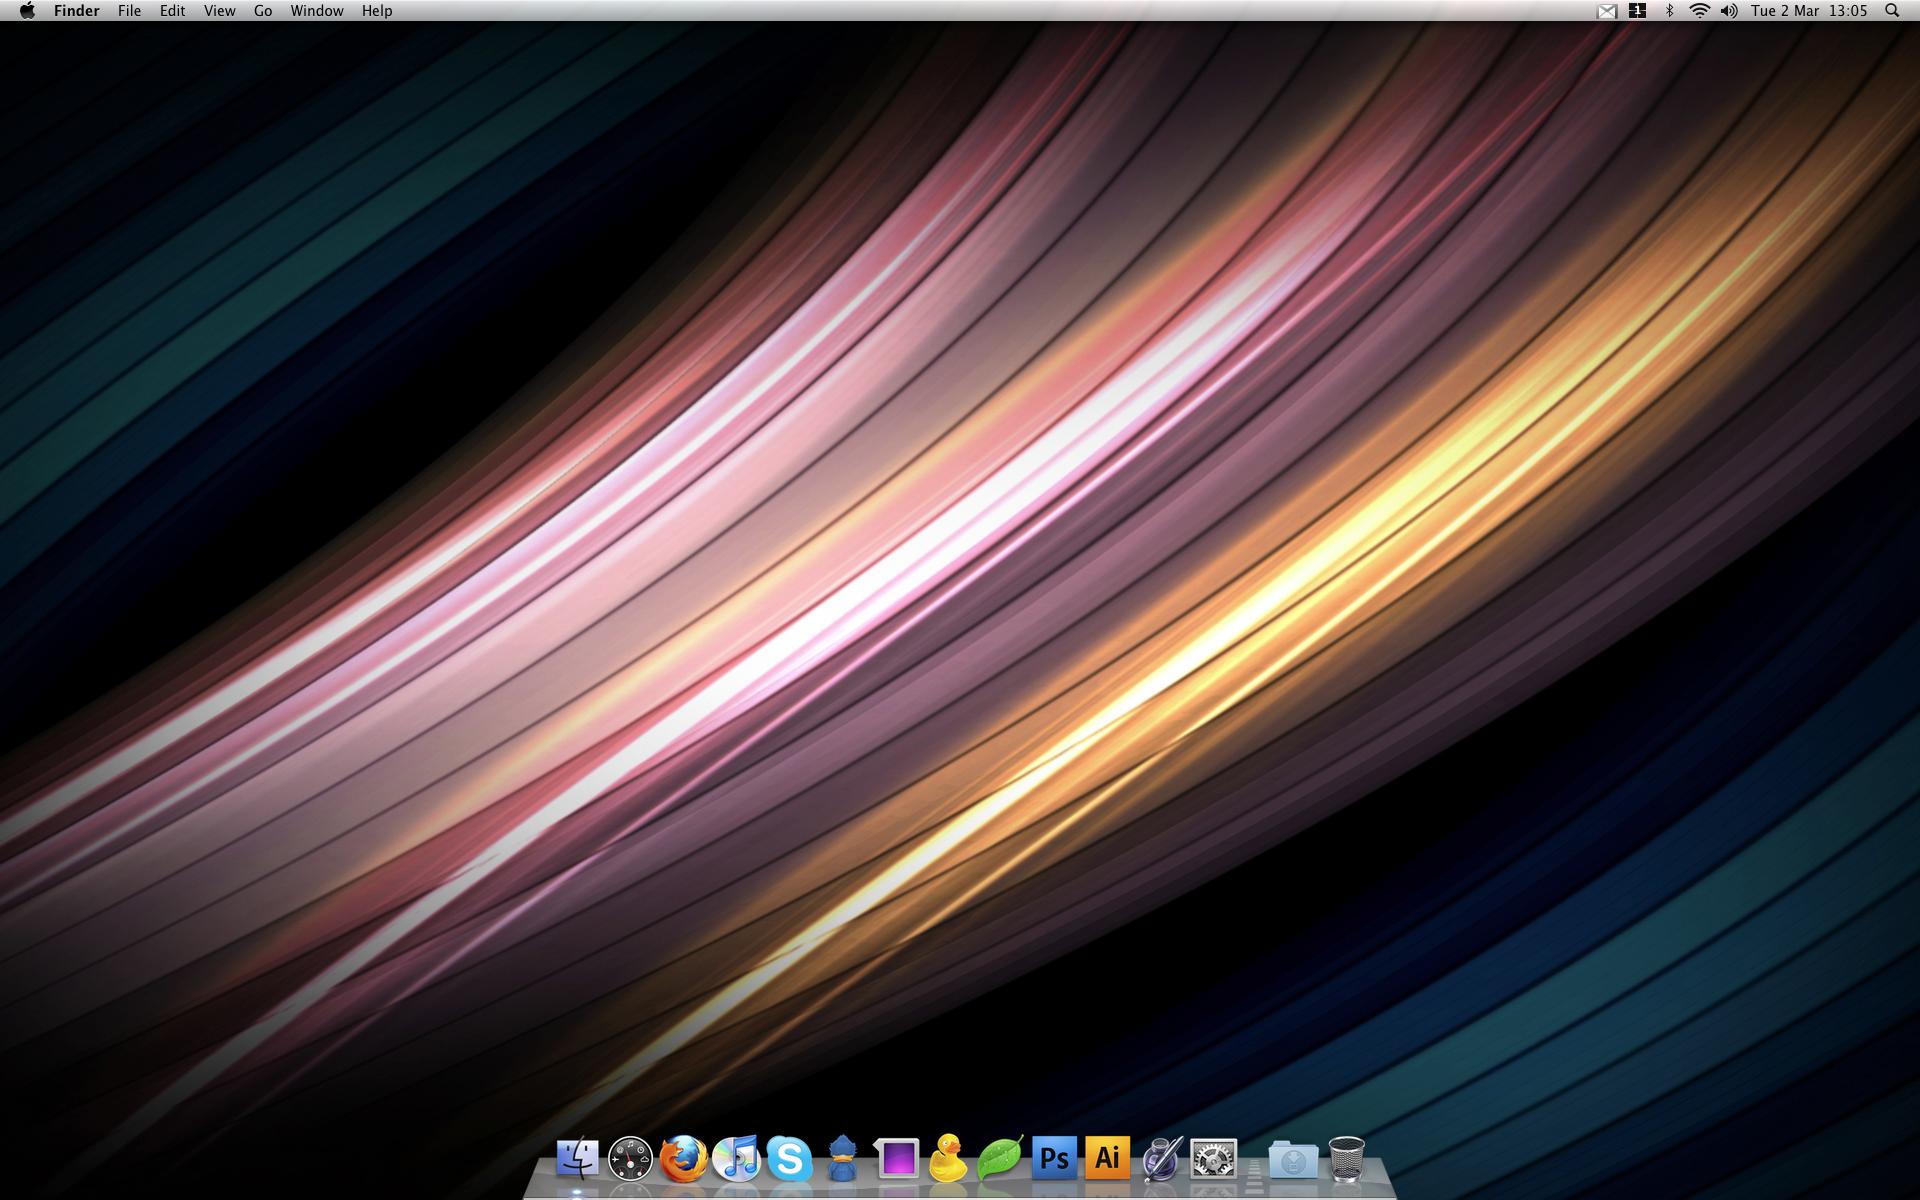Open Firefox from the dock
The image size is (1920, 1200).
(684, 1159)
